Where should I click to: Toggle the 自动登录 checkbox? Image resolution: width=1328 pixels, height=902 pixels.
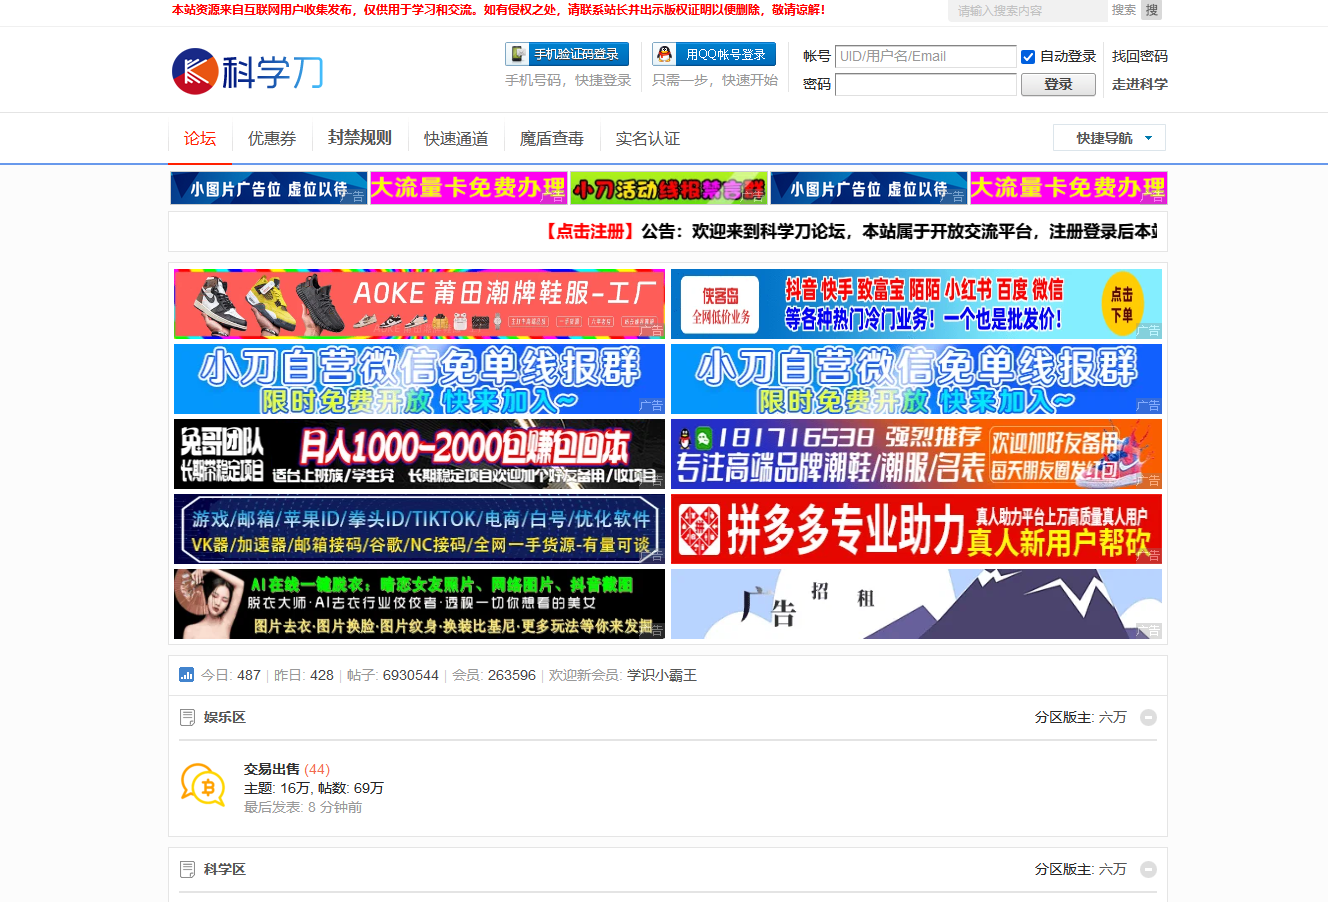[1028, 57]
